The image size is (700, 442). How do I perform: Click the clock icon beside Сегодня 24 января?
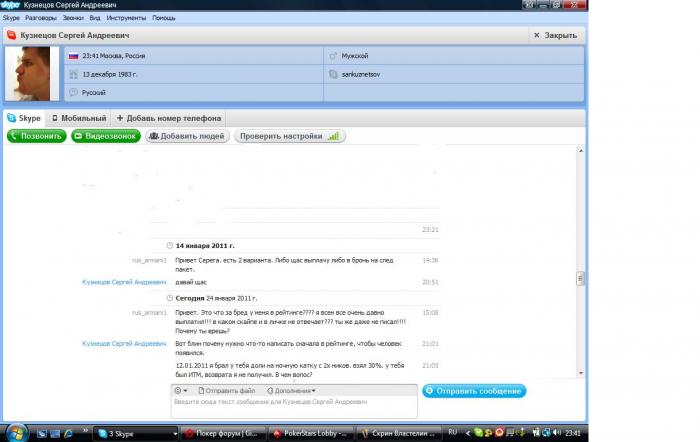tap(170, 298)
